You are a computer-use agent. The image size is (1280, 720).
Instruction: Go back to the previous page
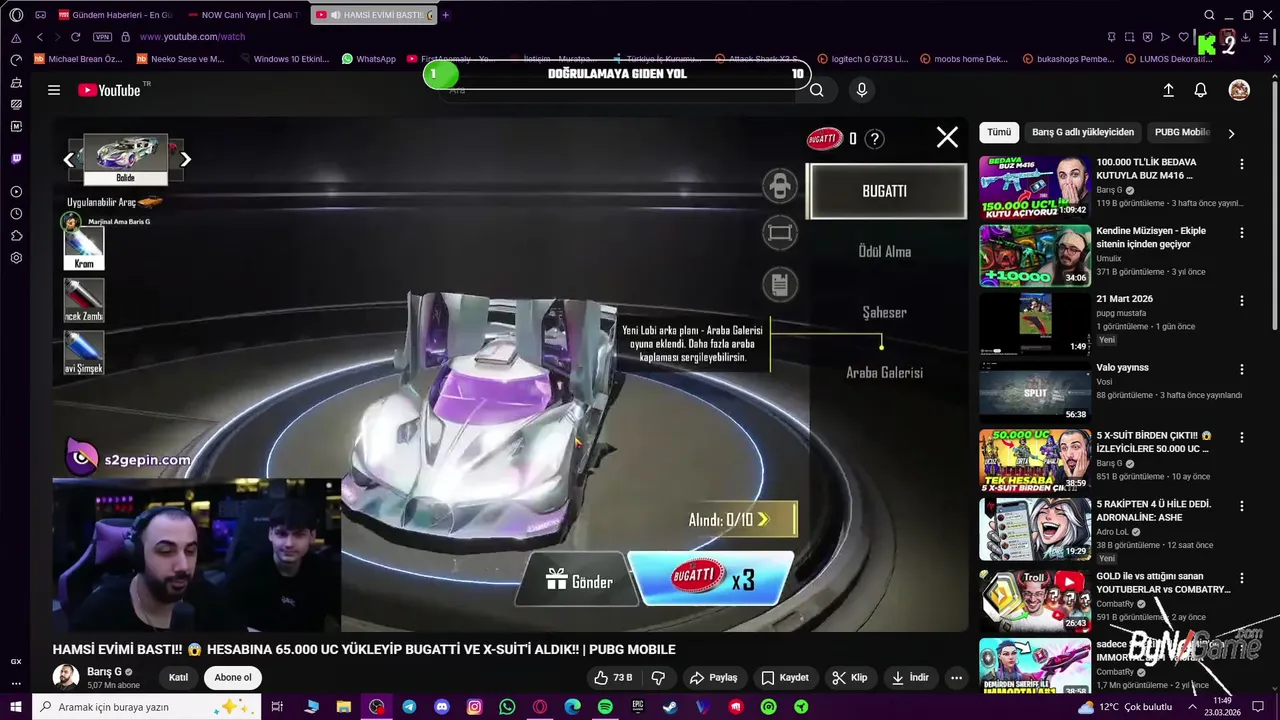pos(40,37)
